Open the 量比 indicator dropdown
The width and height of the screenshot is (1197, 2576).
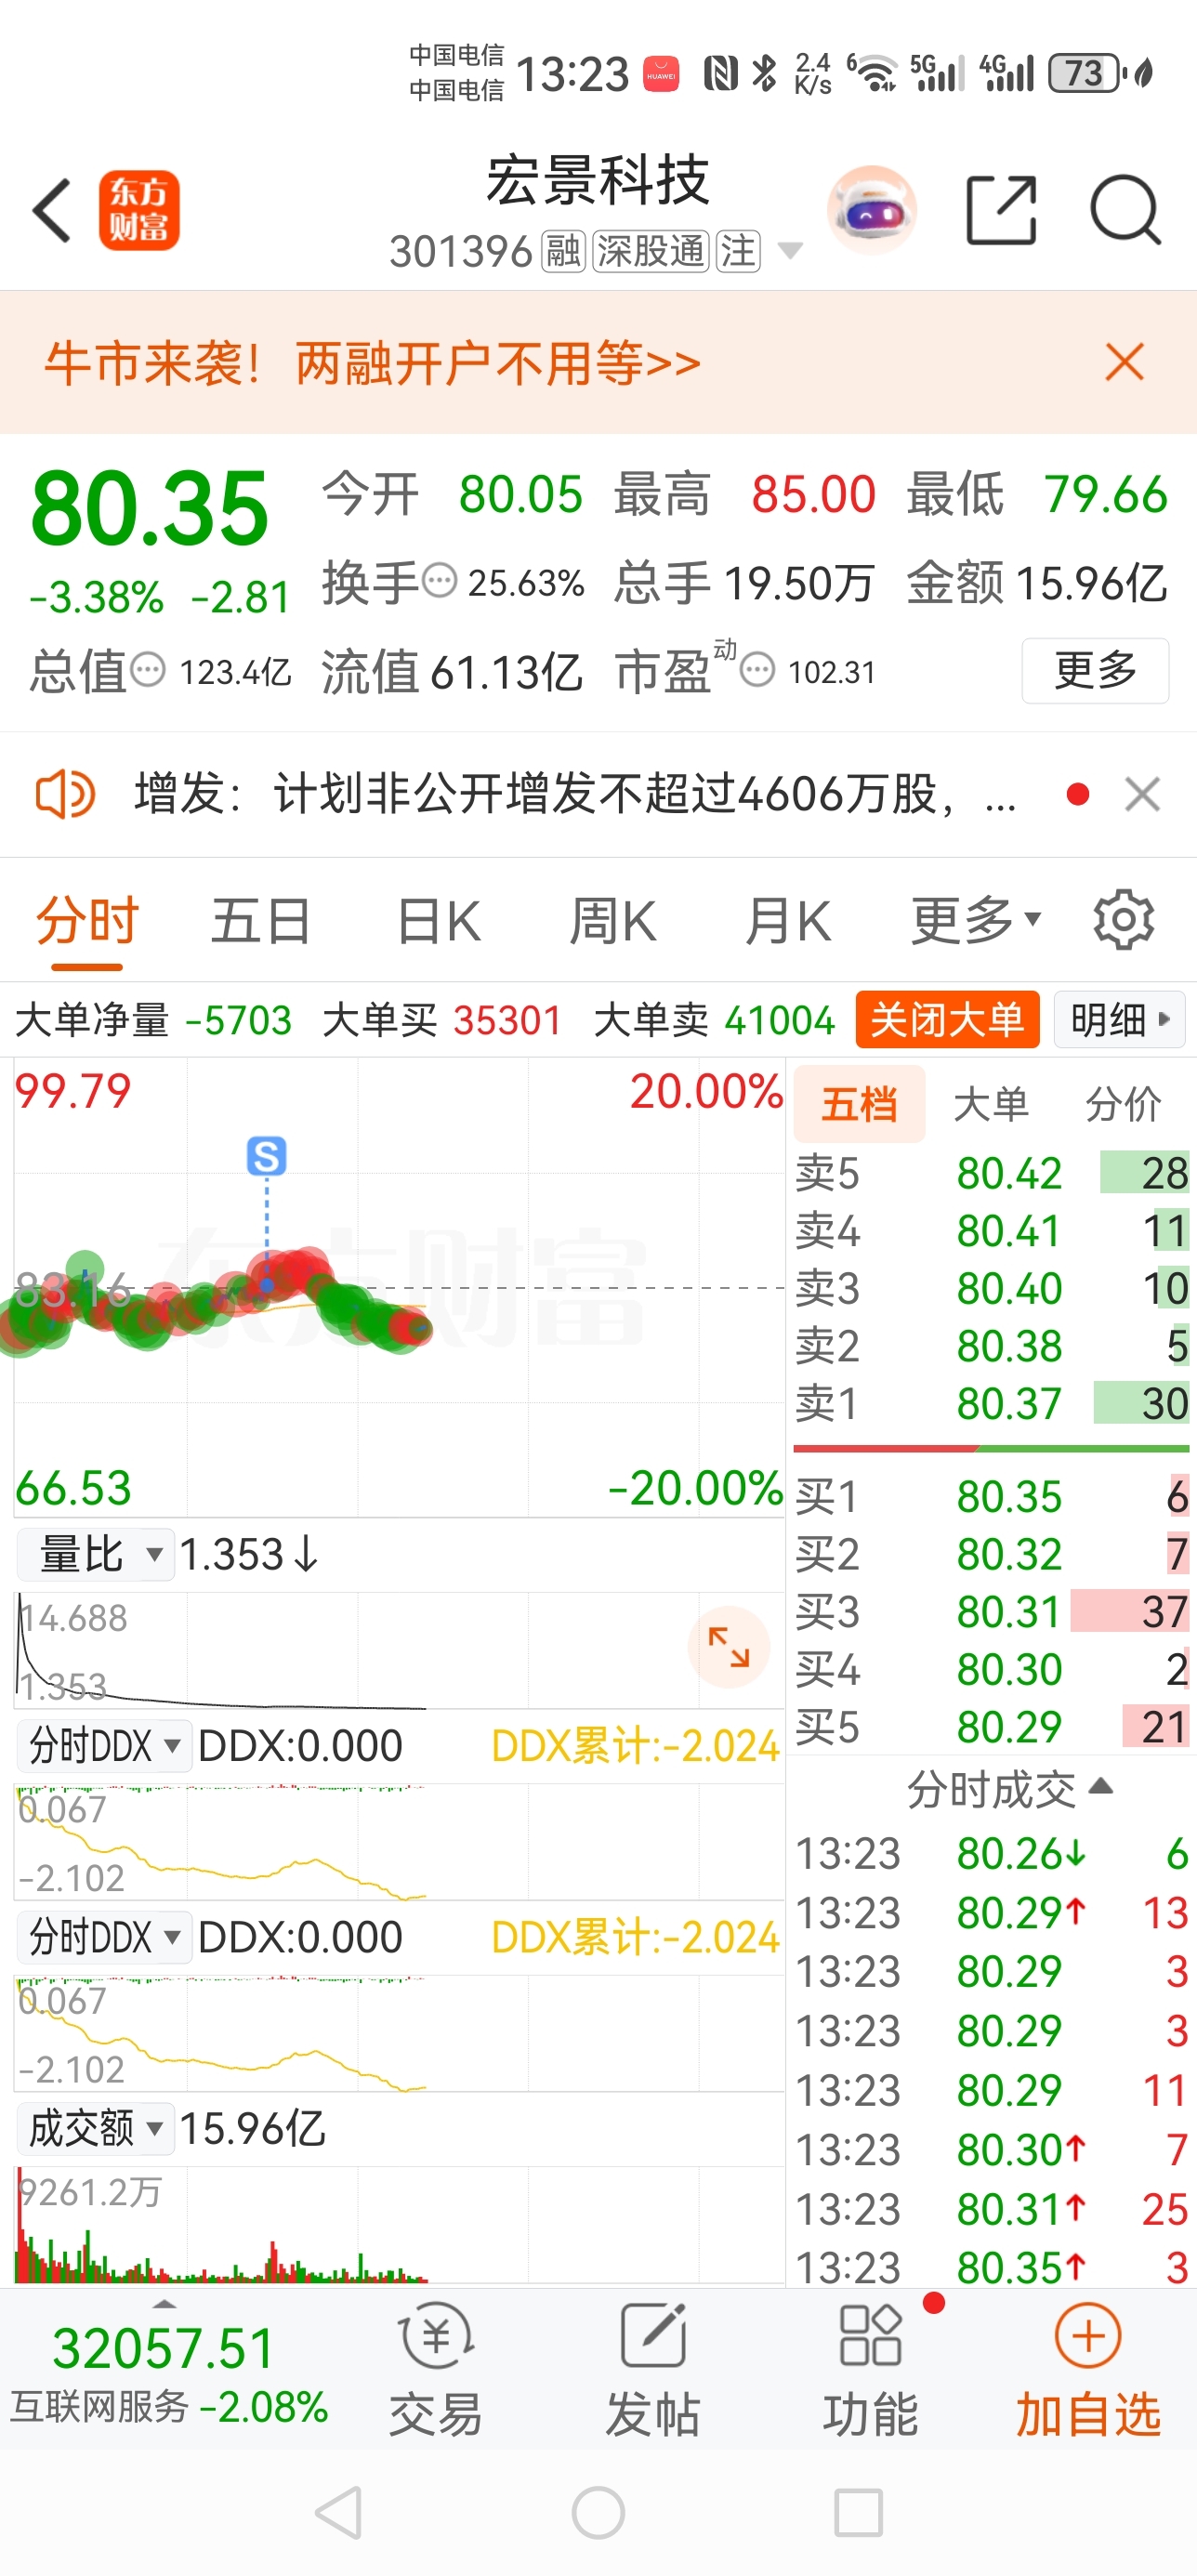96,1555
